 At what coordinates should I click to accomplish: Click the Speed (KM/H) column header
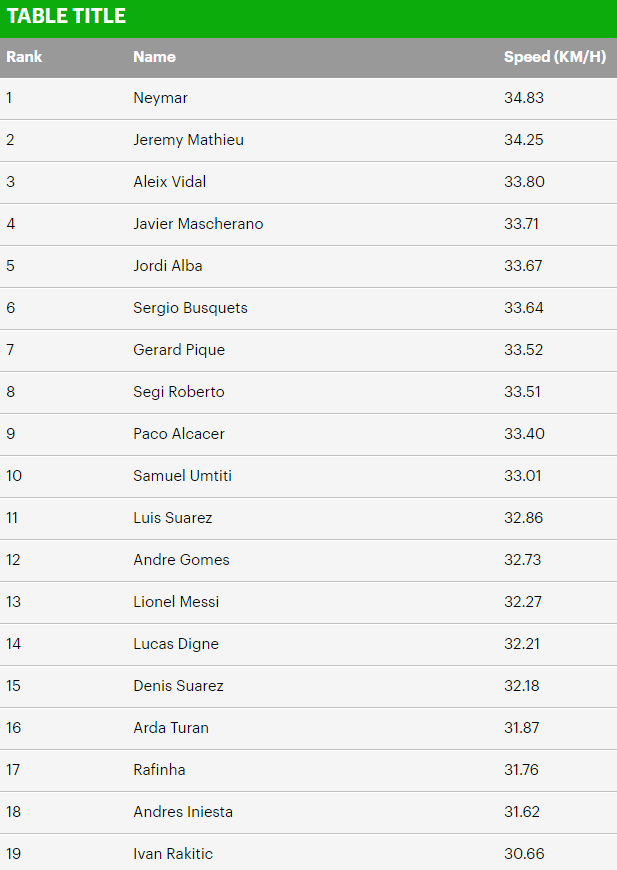(554, 57)
